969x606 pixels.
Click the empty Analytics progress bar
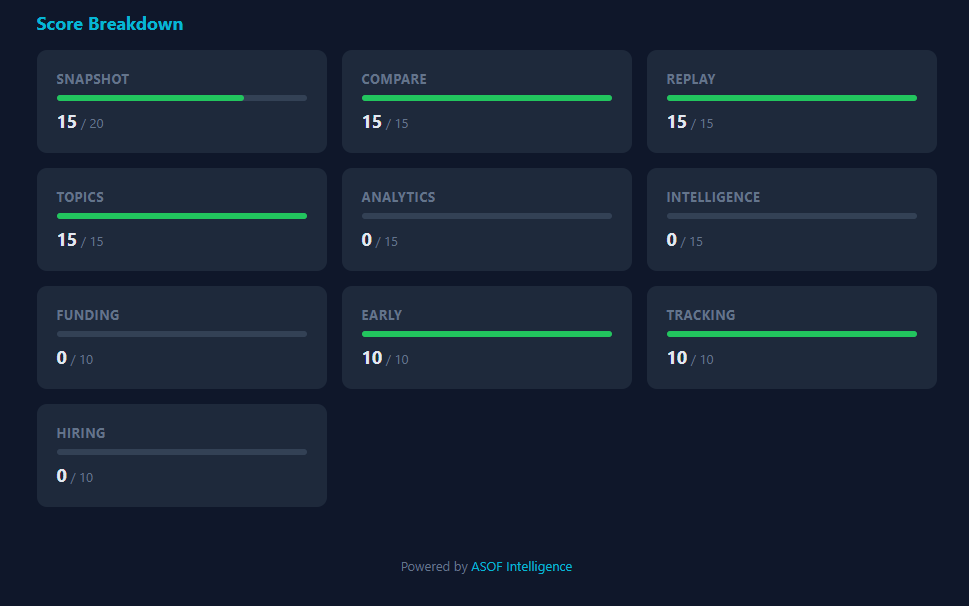pyautogui.click(x=487, y=216)
